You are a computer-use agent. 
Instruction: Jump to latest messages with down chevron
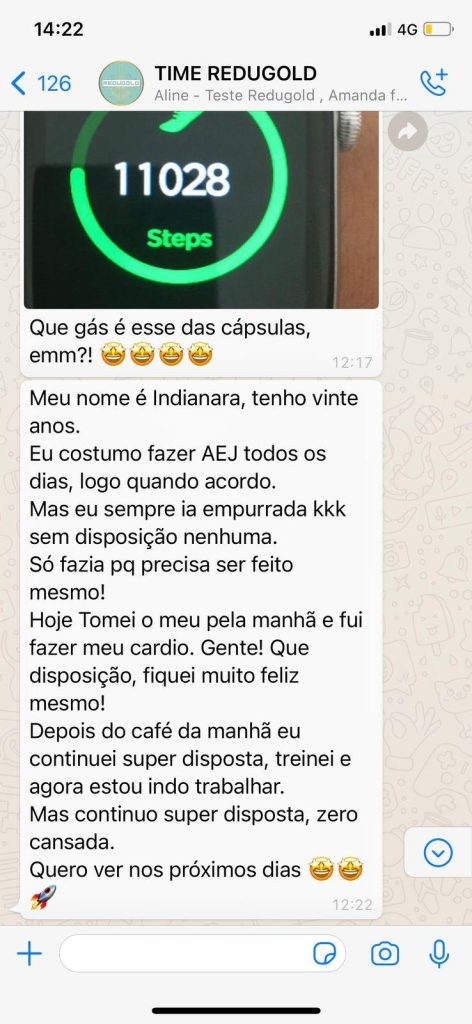pos(438,852)
